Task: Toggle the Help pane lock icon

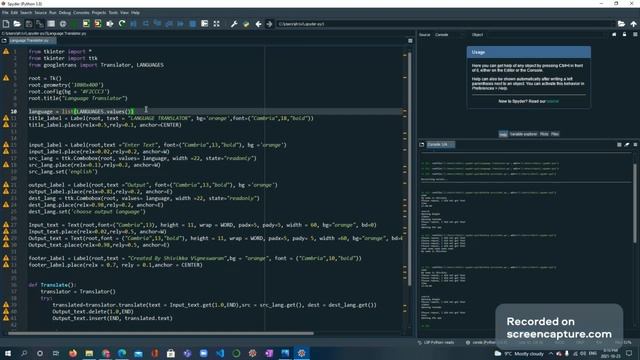Action: (x=624, y=35)
